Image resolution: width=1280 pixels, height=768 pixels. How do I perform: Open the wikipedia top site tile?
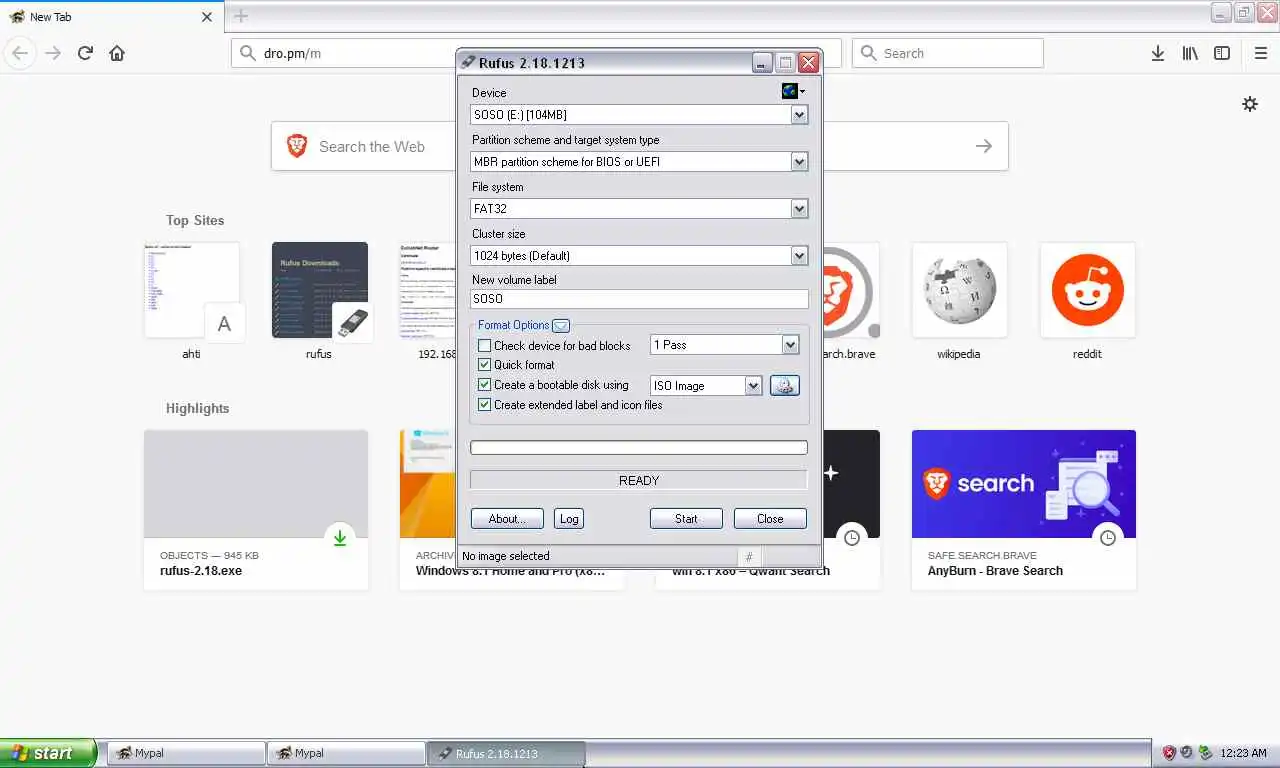coord(959,291)
